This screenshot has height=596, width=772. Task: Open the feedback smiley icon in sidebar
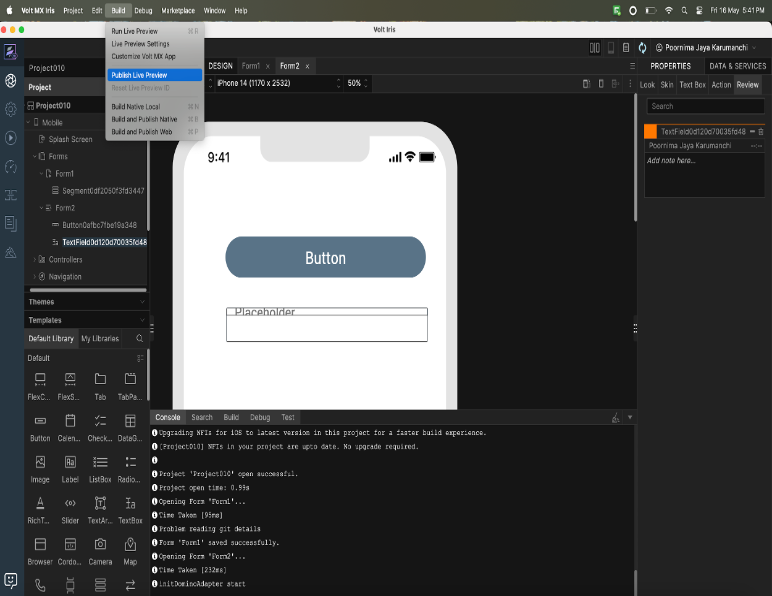(11, 580)
